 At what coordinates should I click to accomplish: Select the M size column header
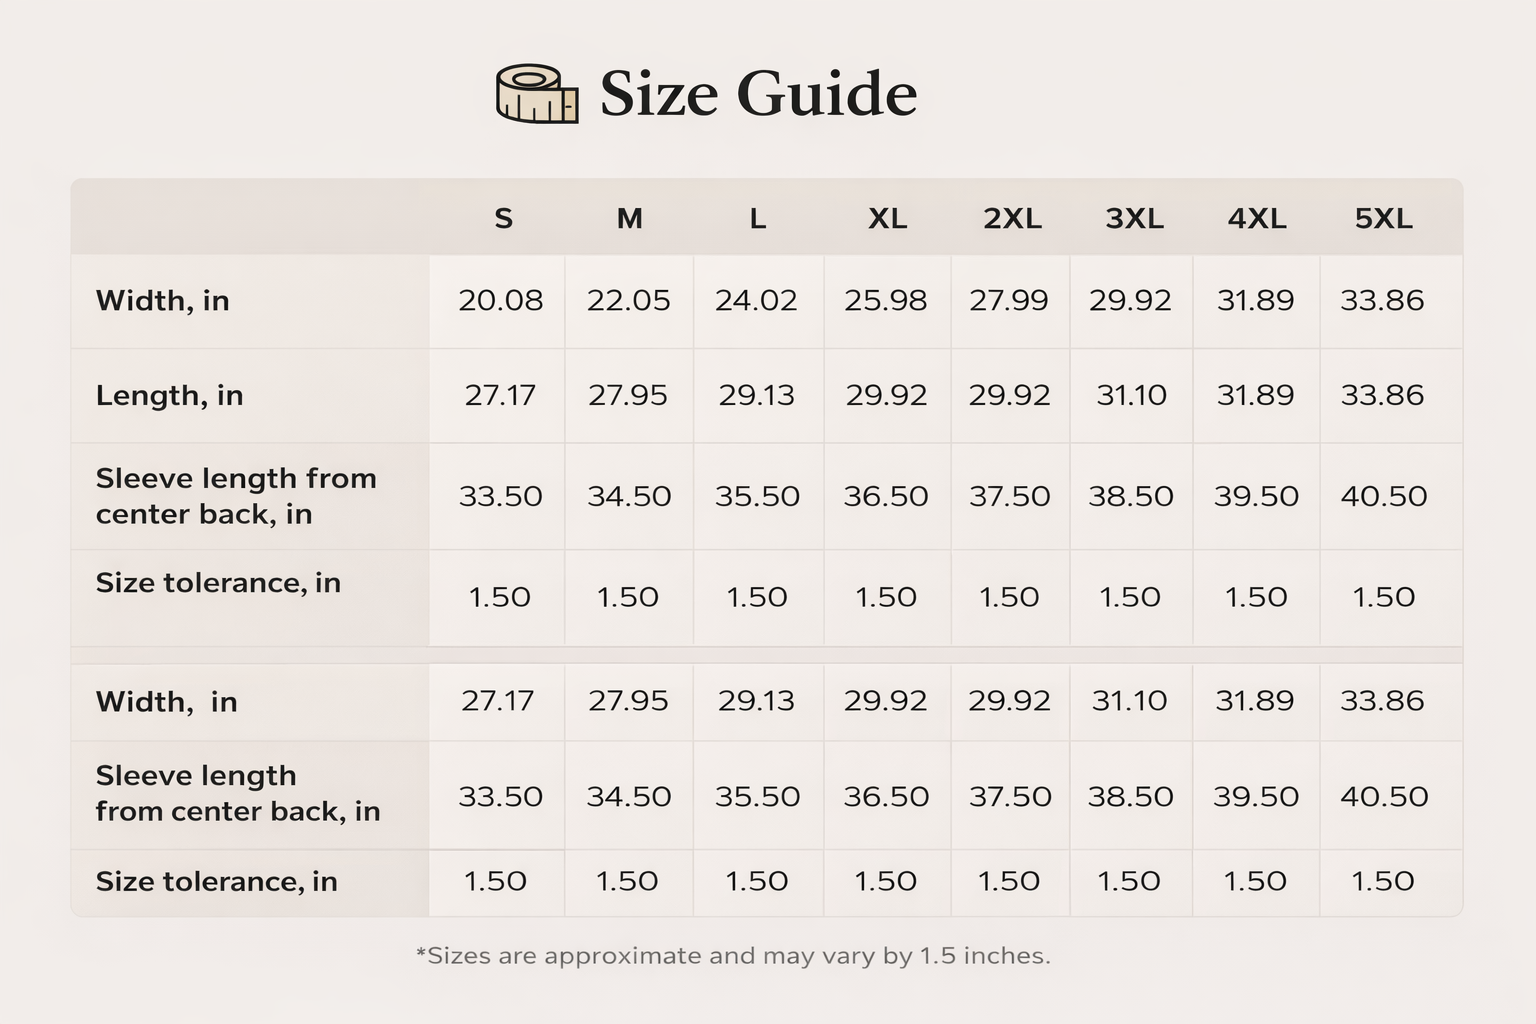pyautogui.click(x=629, y=219)
